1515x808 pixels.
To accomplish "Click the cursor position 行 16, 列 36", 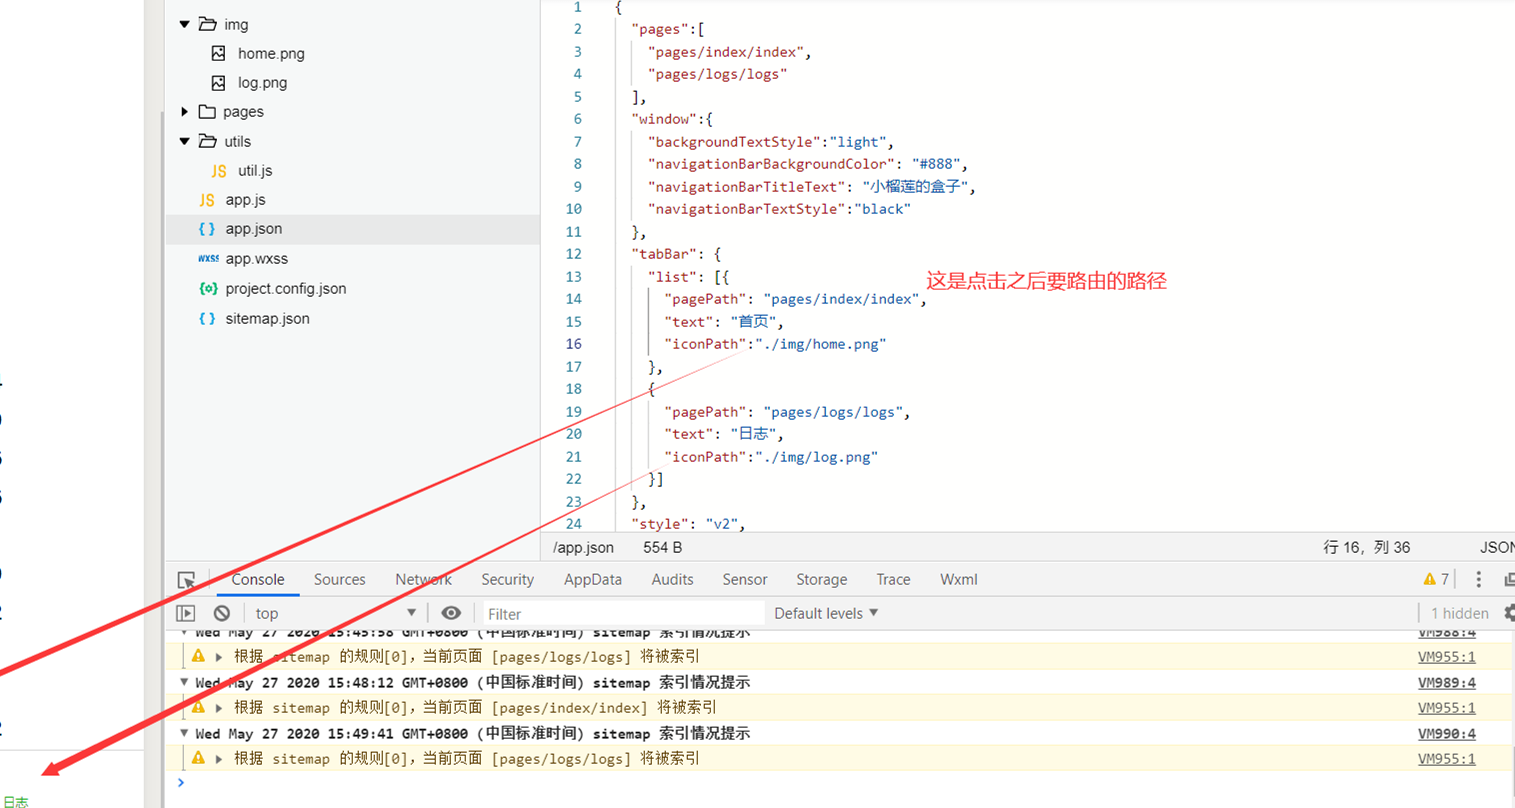I will coord(1366,548).
